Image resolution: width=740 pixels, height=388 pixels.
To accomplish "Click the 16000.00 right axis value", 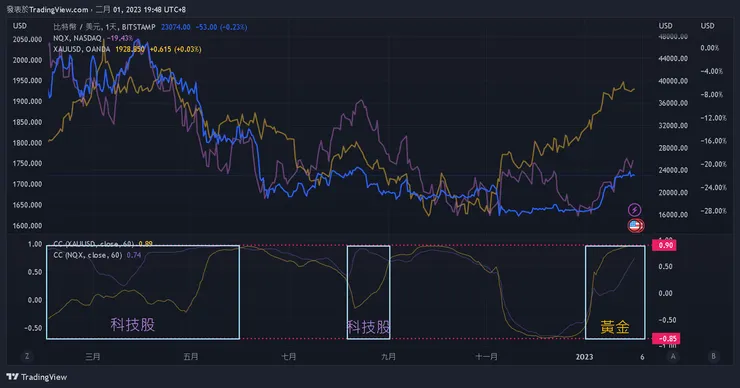I will point(673,215).
